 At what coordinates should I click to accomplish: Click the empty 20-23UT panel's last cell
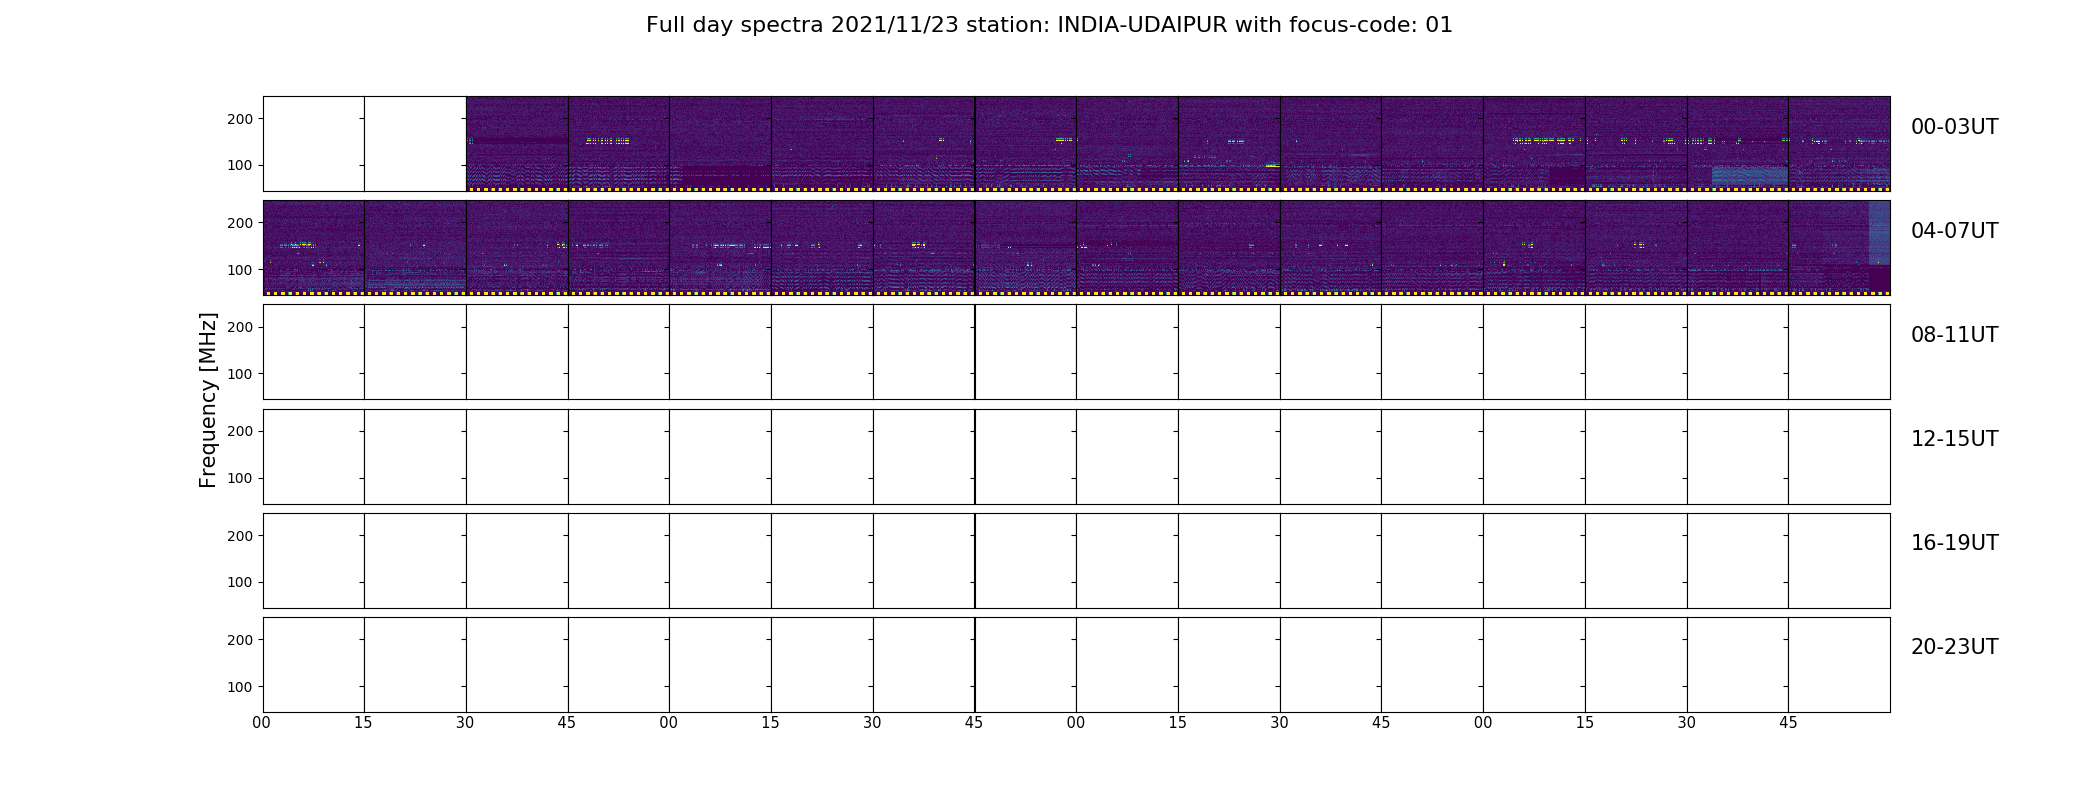pos(1839,665)
